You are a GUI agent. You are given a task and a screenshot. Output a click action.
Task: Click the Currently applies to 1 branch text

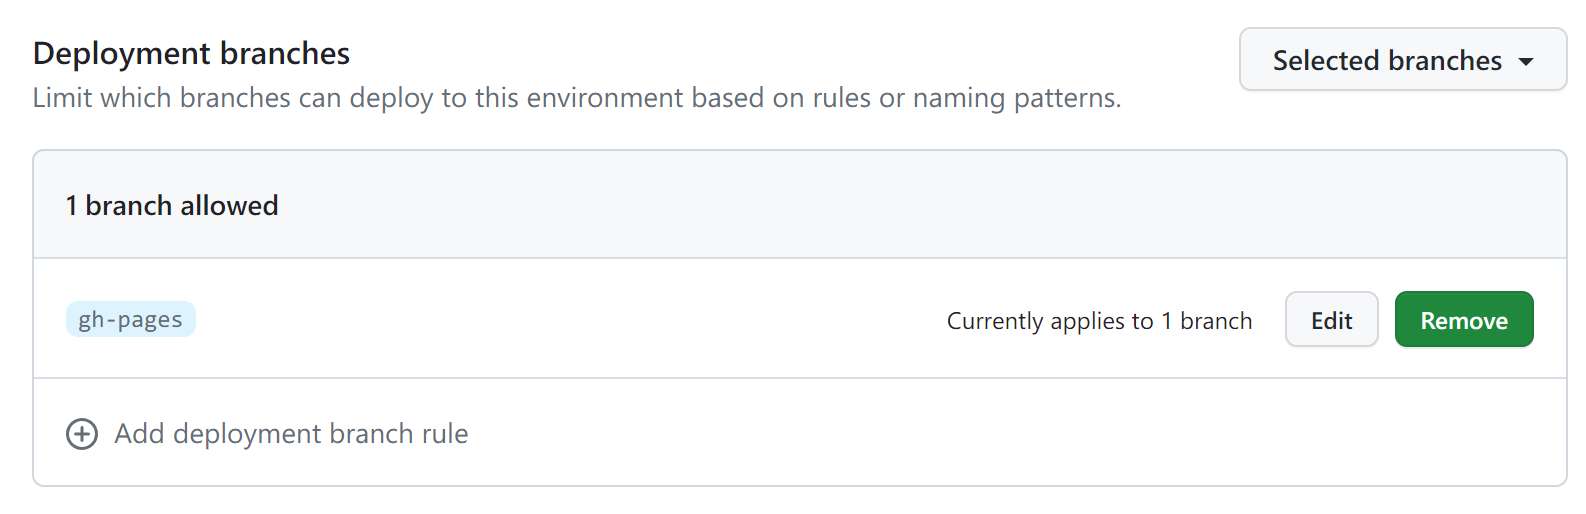click(x=1099, y=321)
